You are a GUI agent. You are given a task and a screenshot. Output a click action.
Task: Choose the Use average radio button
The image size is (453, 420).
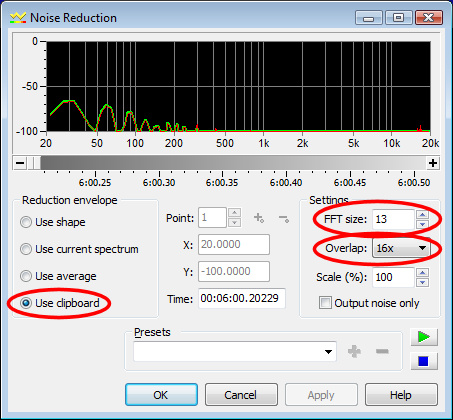coord(58,276)
